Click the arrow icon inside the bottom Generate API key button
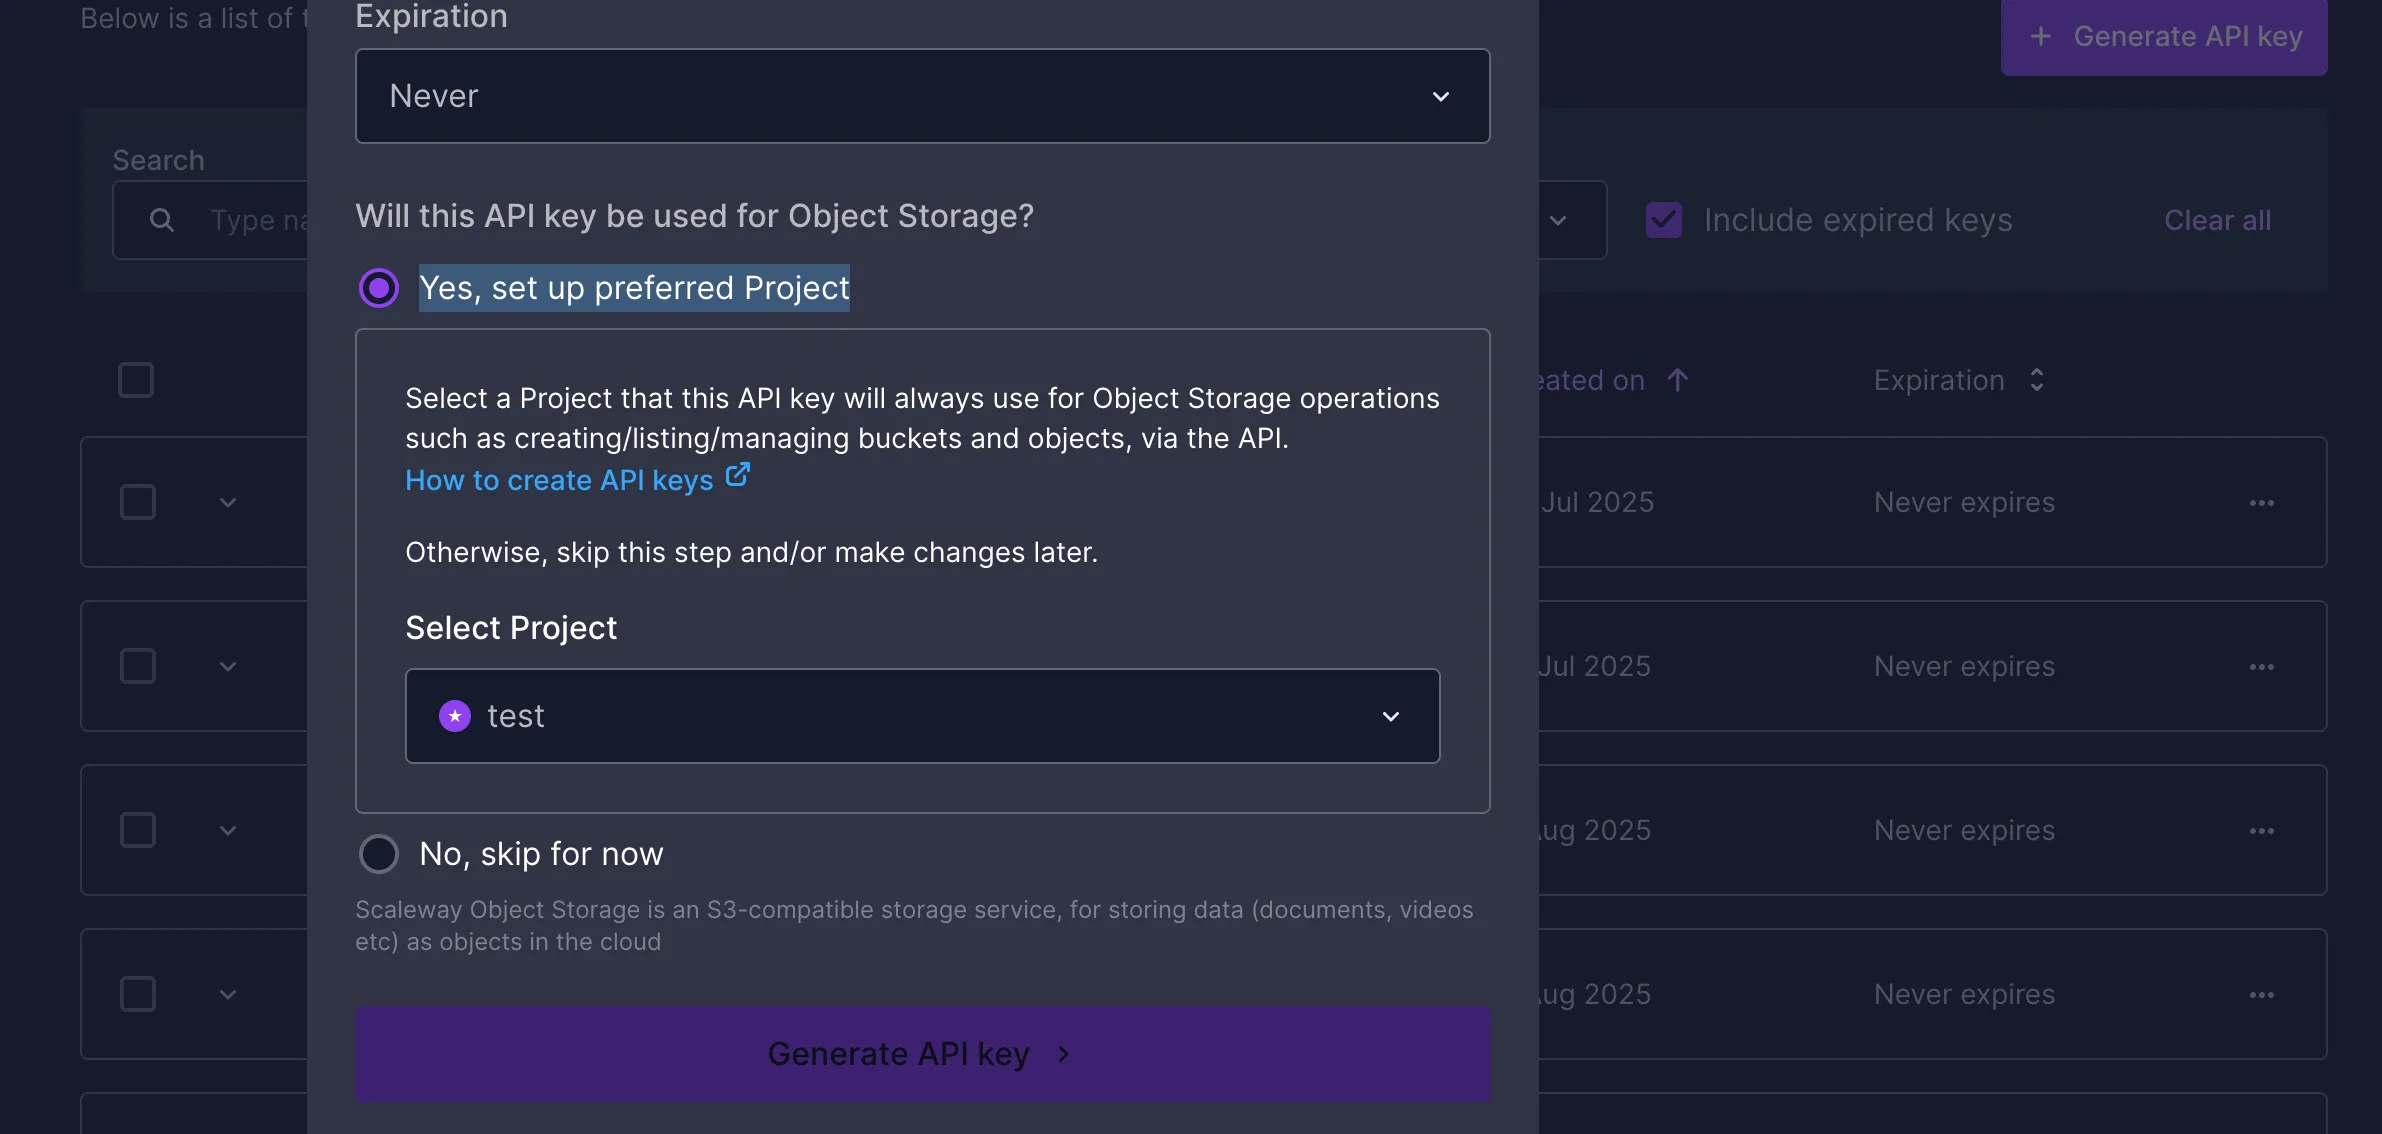Image resolution: width=2382 pixels, height=1134 pixels. coord(1061,1053)
